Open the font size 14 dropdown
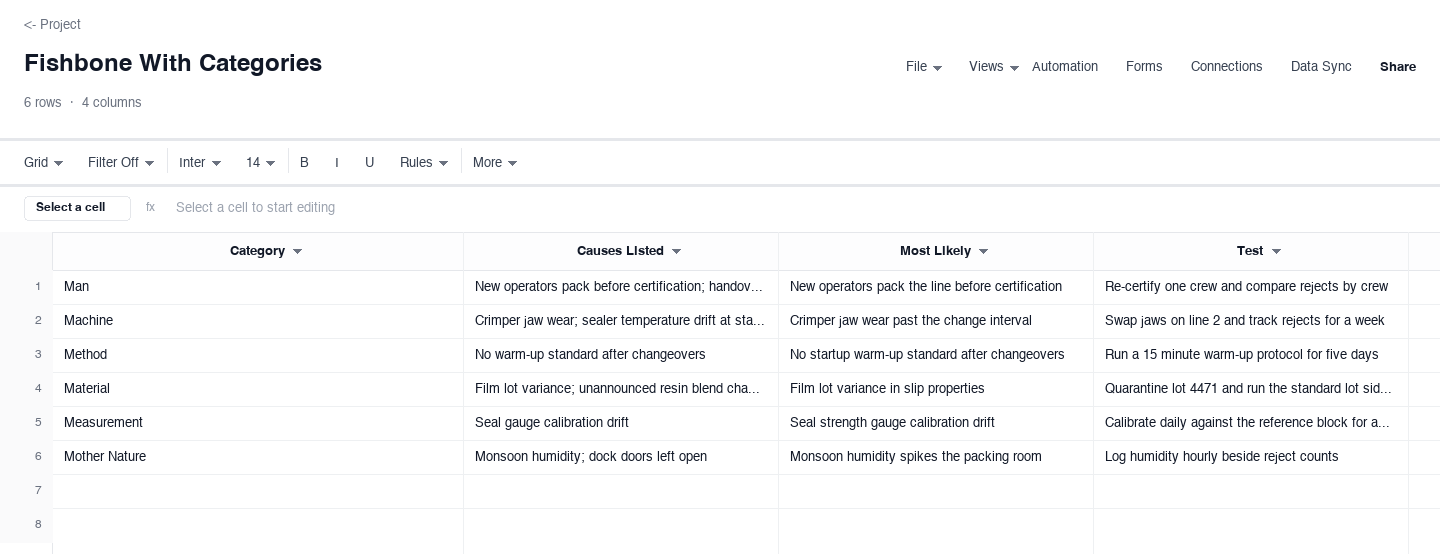 pyautogui.click(x=260, y=163)
